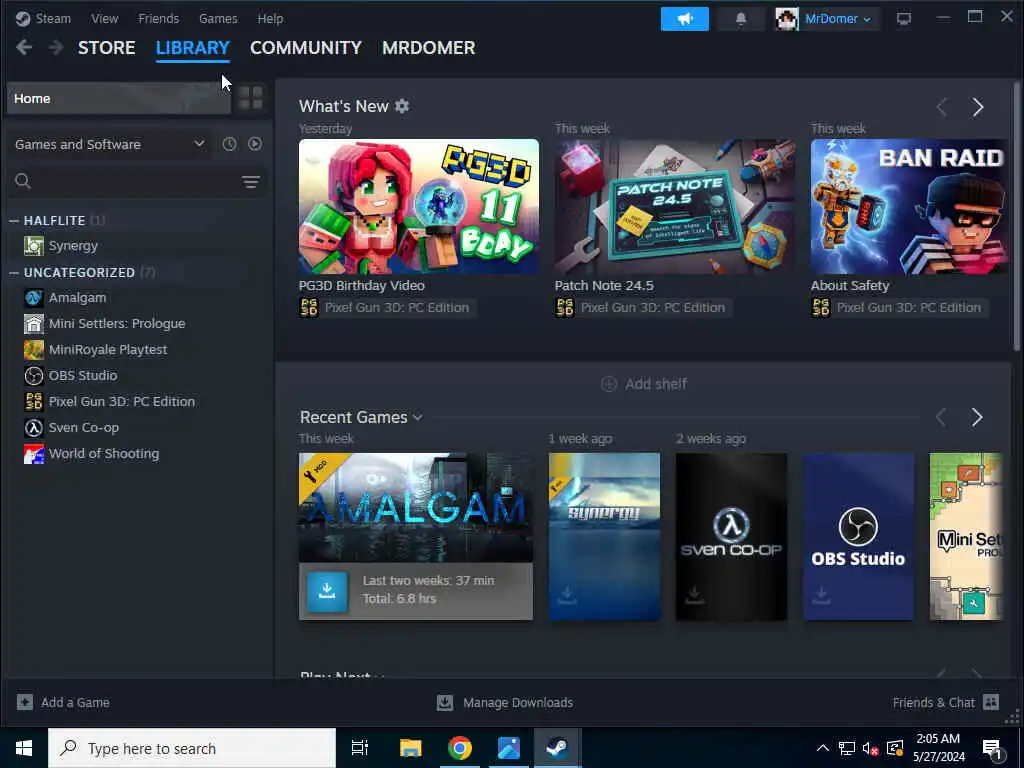Select Mini Settlers: Prologue in list
The image size is (1024, 768).
point(117,324)
